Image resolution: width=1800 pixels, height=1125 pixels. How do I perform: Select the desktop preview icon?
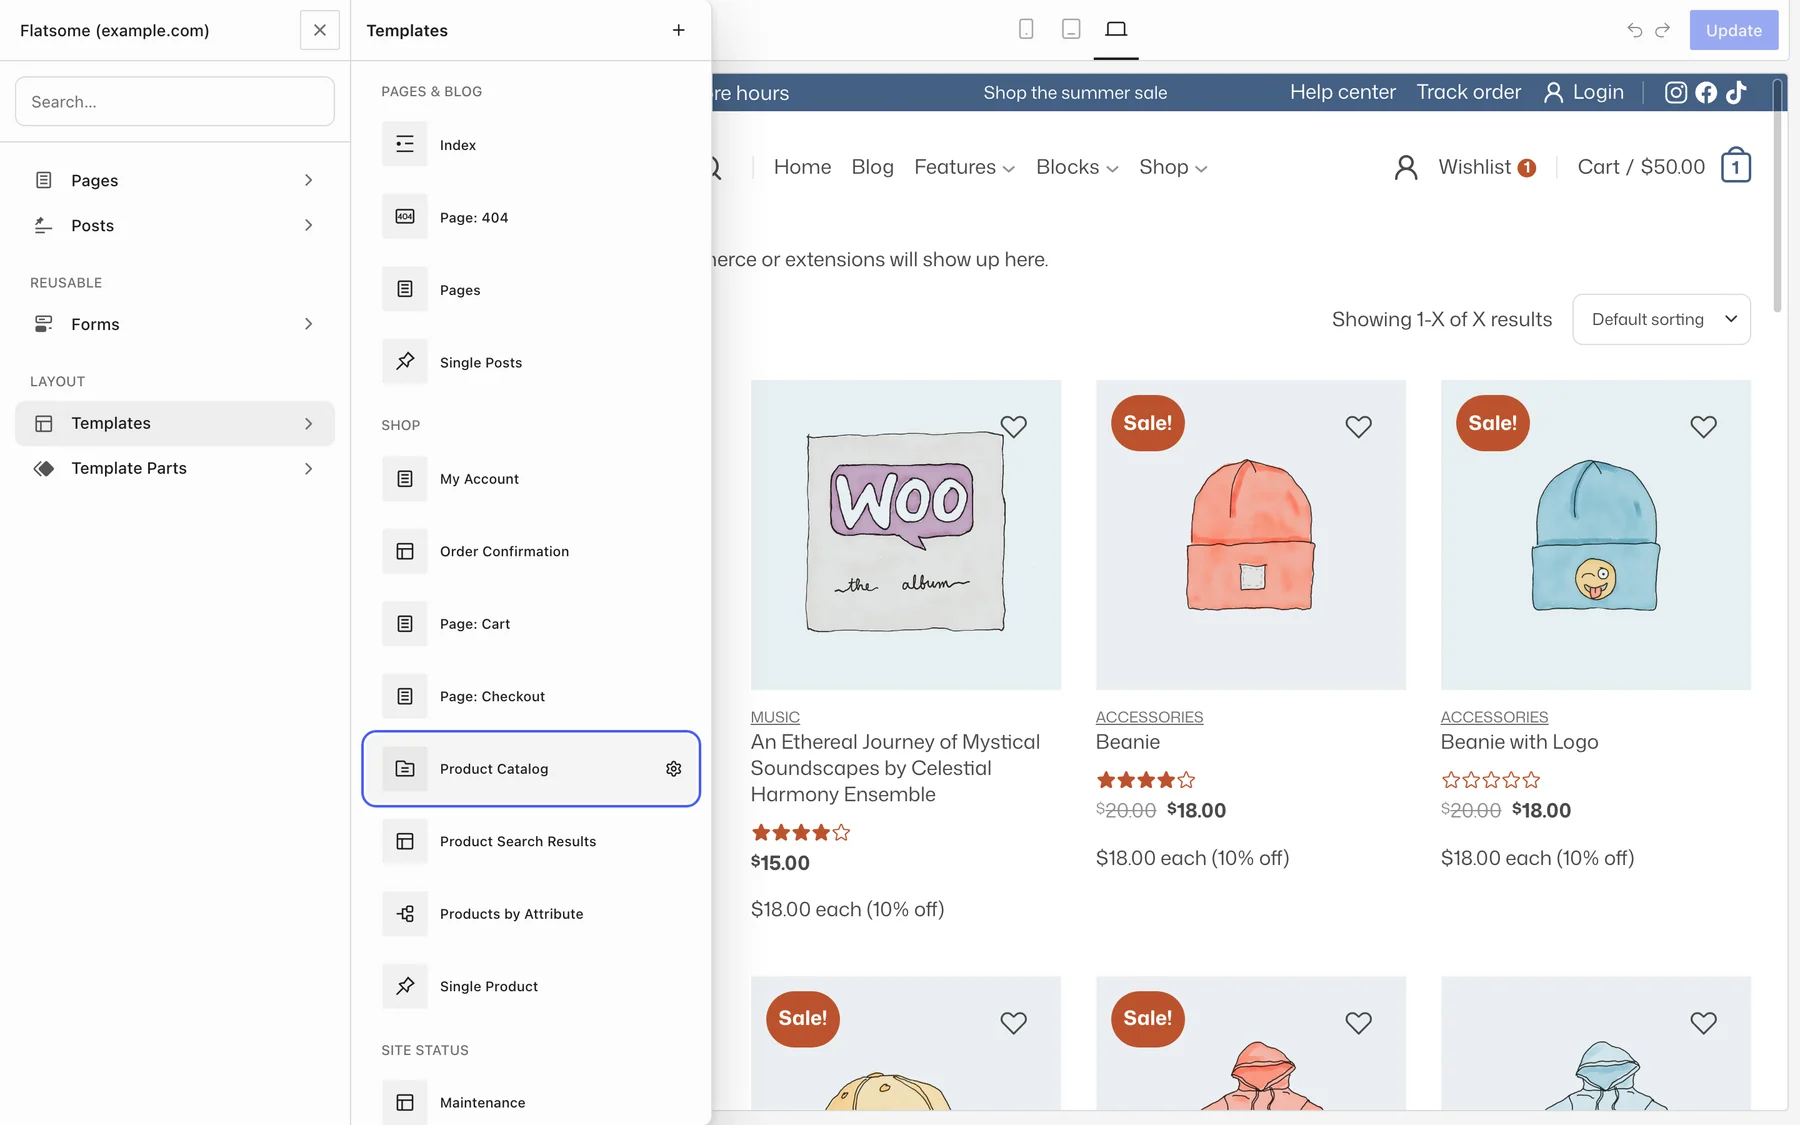tap(1116, 30)
